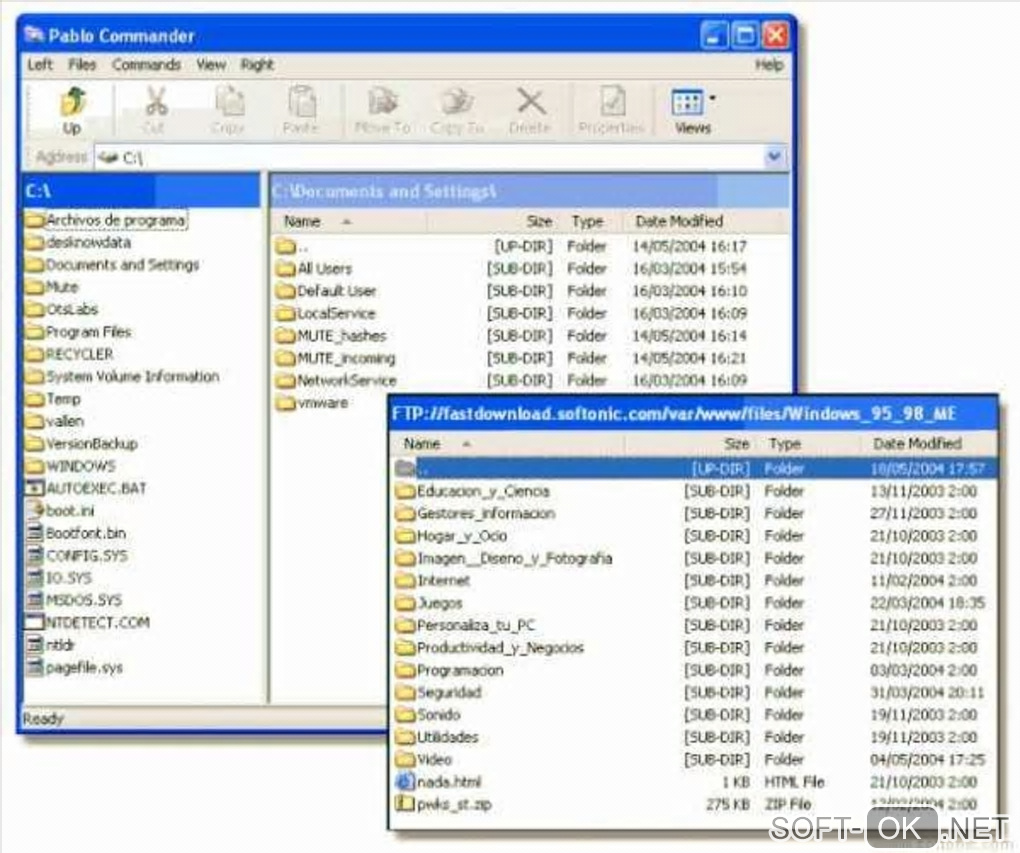Open the Files menu
Screen dimensions: 1020x853
pyautogui.click(x=82, y=64)
